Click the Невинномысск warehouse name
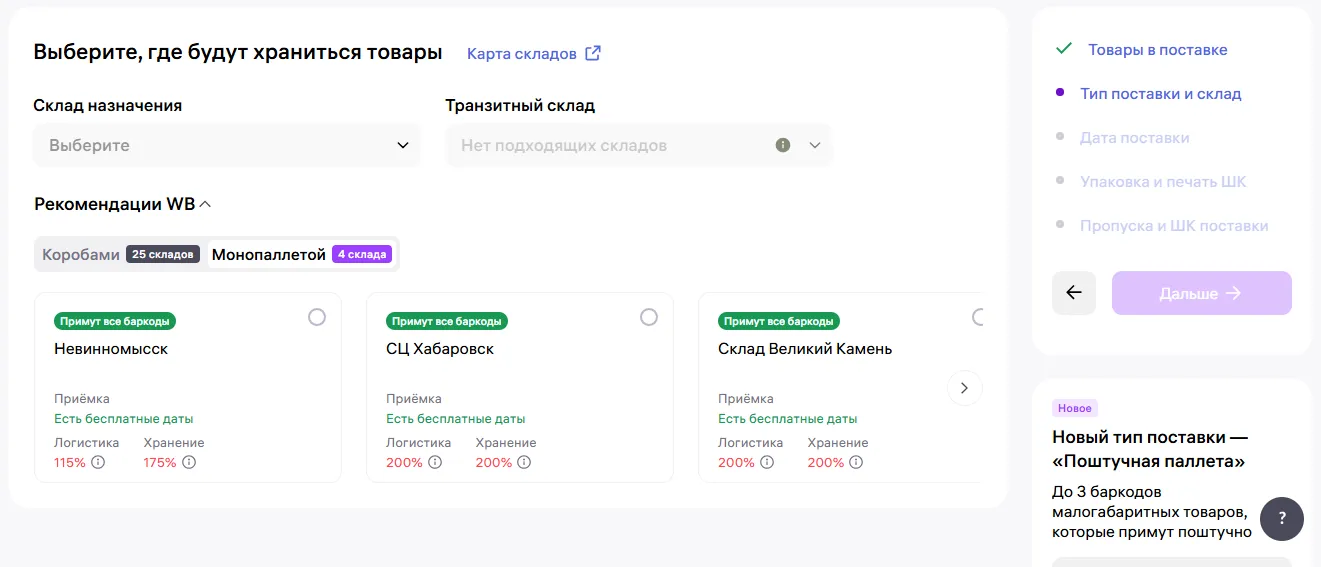Image resolution: width=1321 pixels, height=567 pixels. [111, 349]
